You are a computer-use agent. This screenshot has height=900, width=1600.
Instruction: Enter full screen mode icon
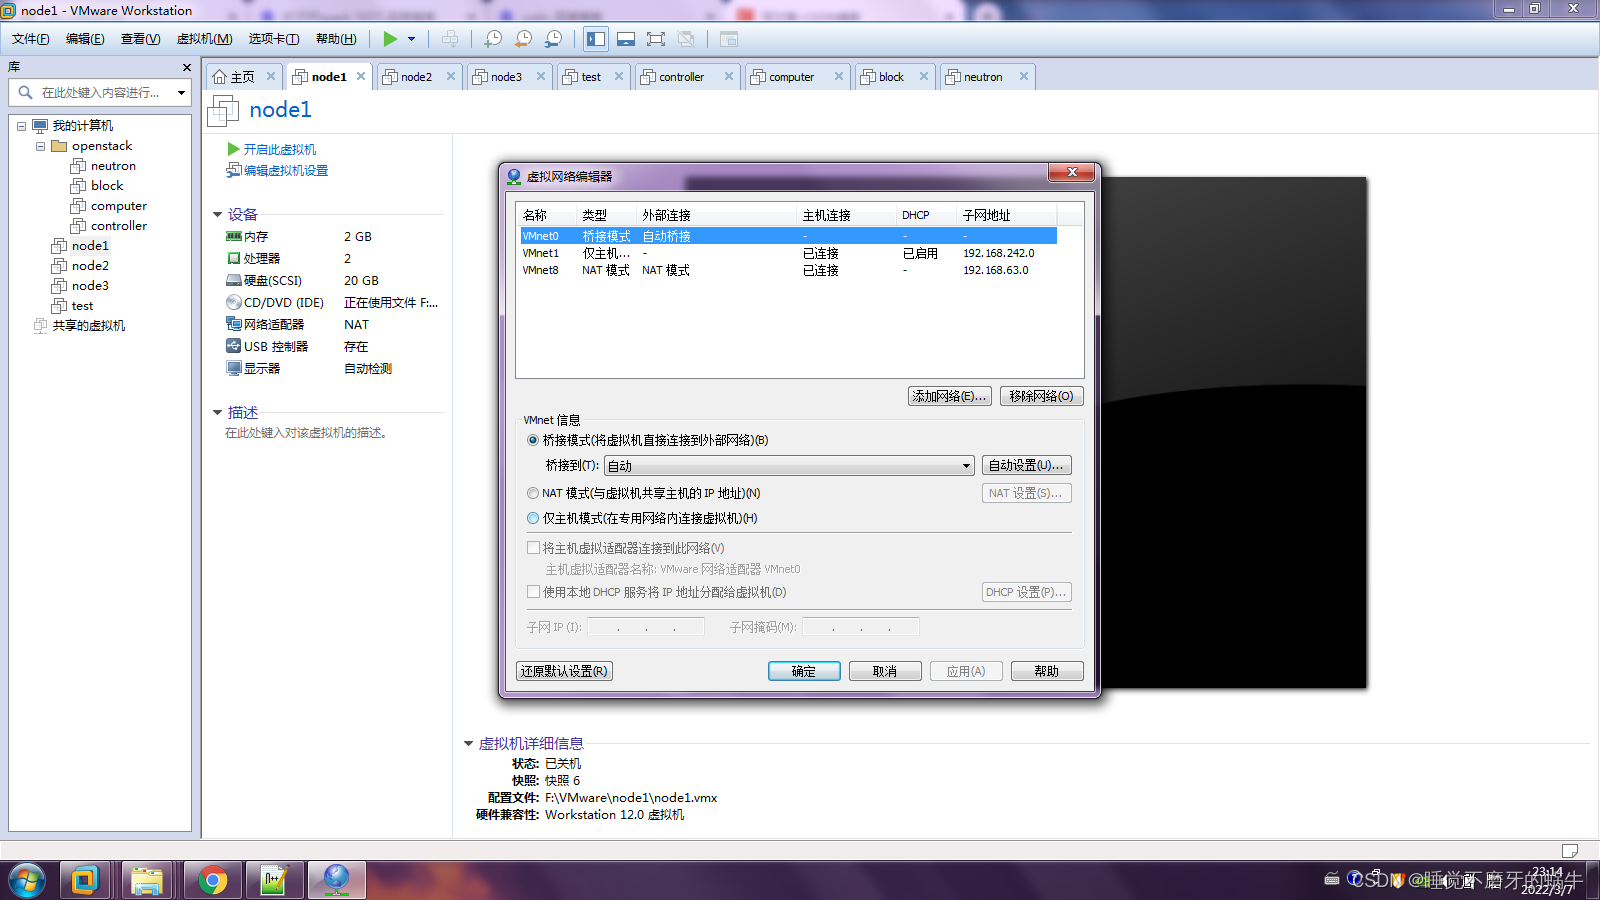[656, 39]
